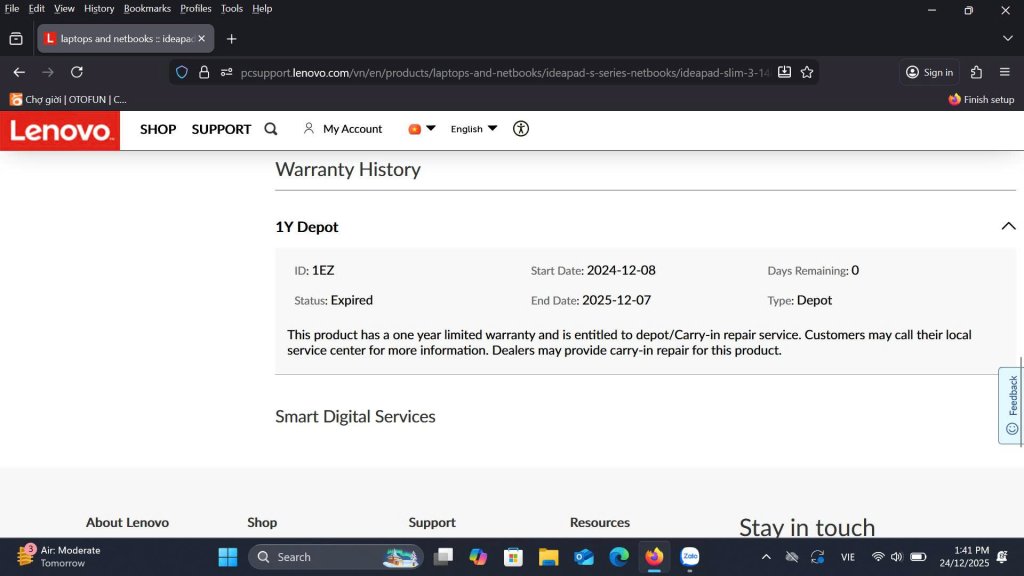Open the Bookmarks menu
This screenshot has width=1024, height=576.
147,8
